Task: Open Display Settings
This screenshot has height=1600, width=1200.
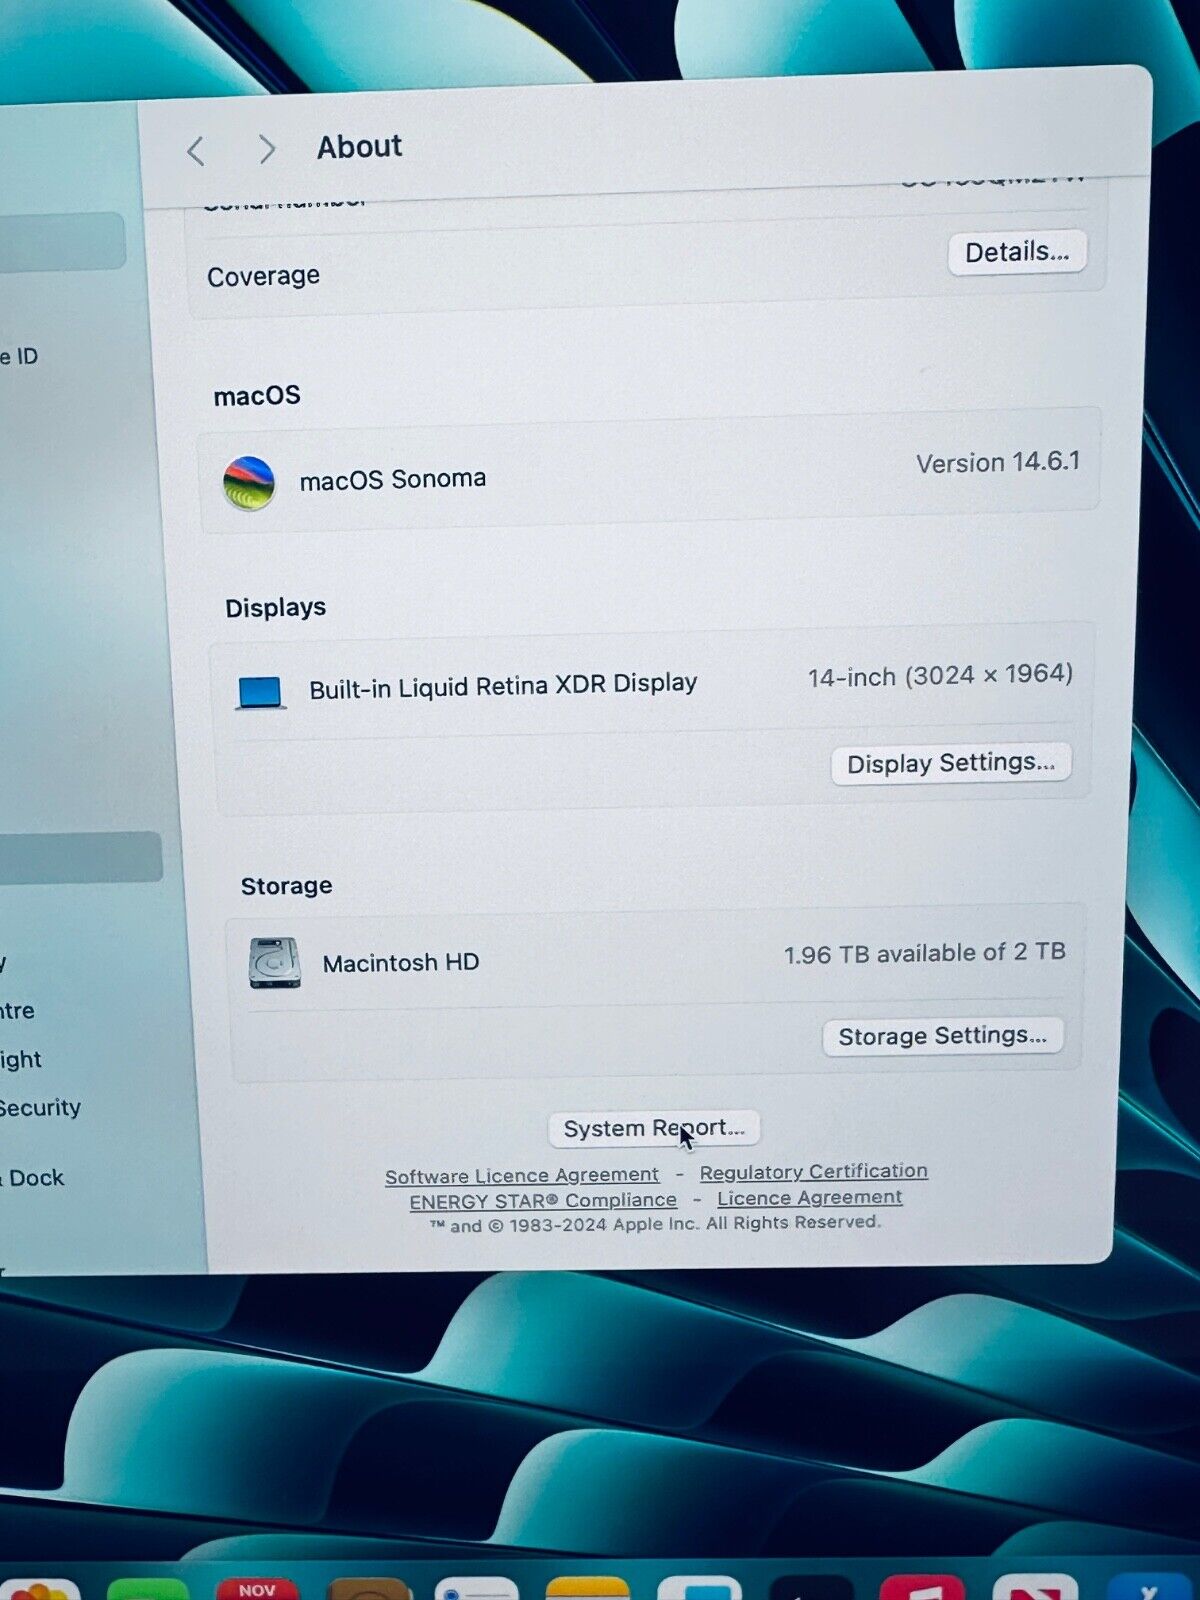Action: pyautogui.click(x=950, y=764)
